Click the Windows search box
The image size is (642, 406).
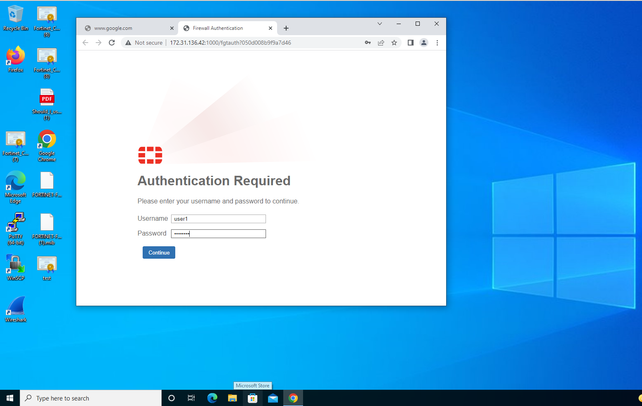(90, 398)
